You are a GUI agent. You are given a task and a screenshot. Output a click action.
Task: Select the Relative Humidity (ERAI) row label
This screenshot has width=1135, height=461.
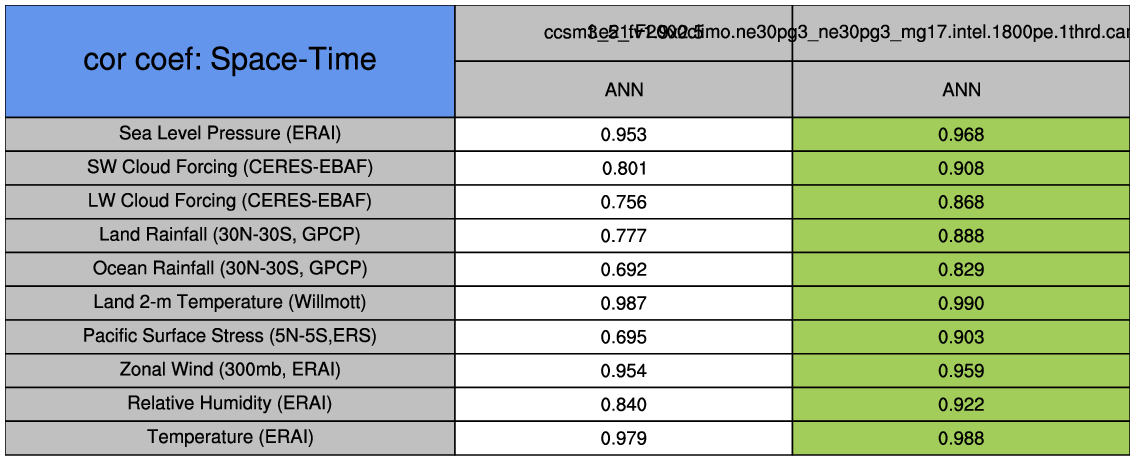click(230, 404)
